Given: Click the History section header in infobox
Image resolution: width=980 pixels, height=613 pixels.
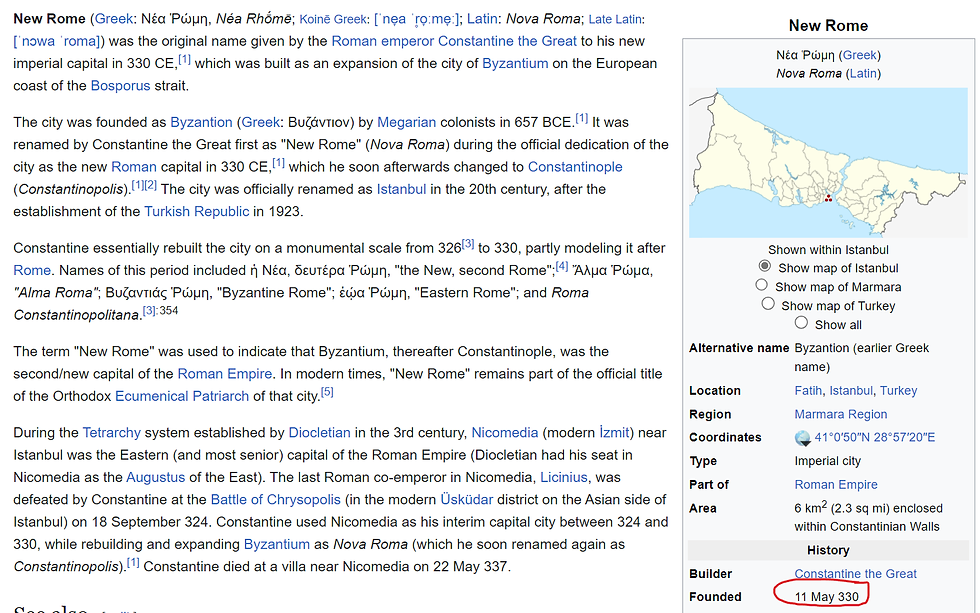Looking at the screenshot, I should click(828, 550).
